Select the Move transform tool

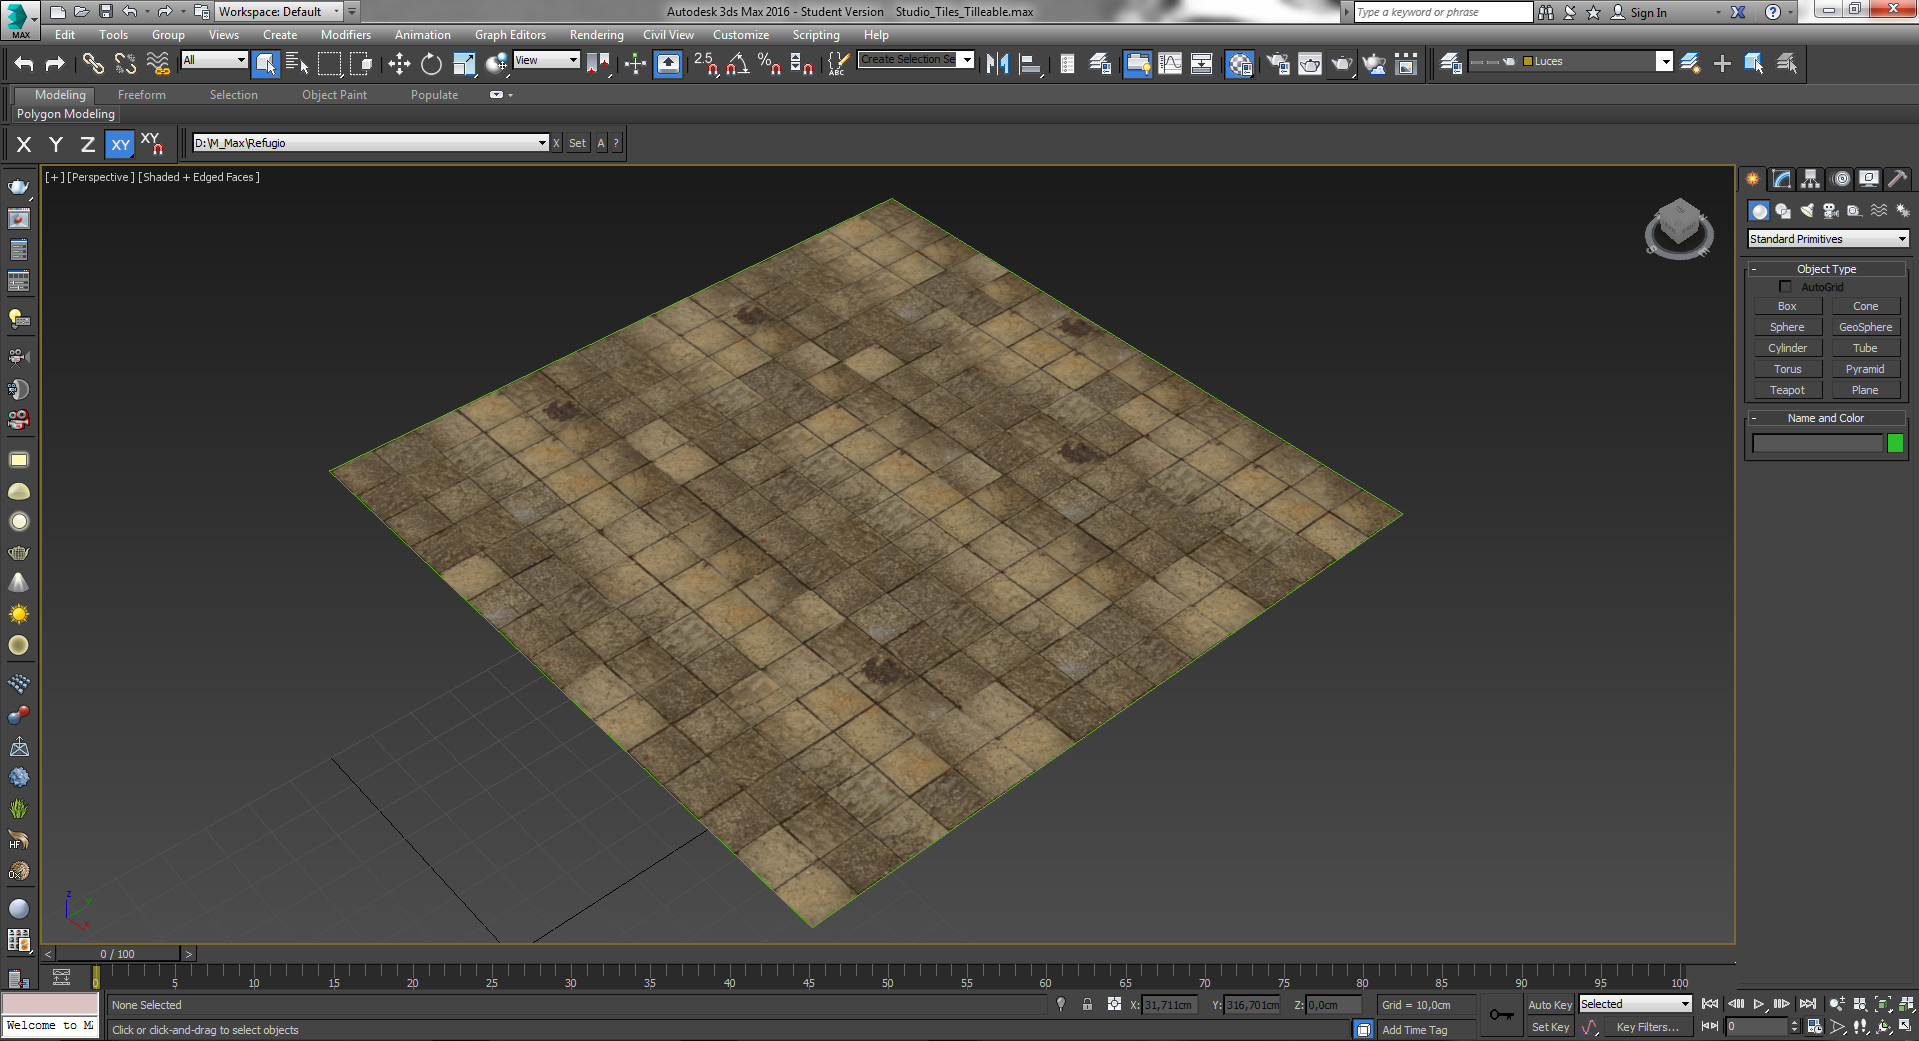point(399,64)
